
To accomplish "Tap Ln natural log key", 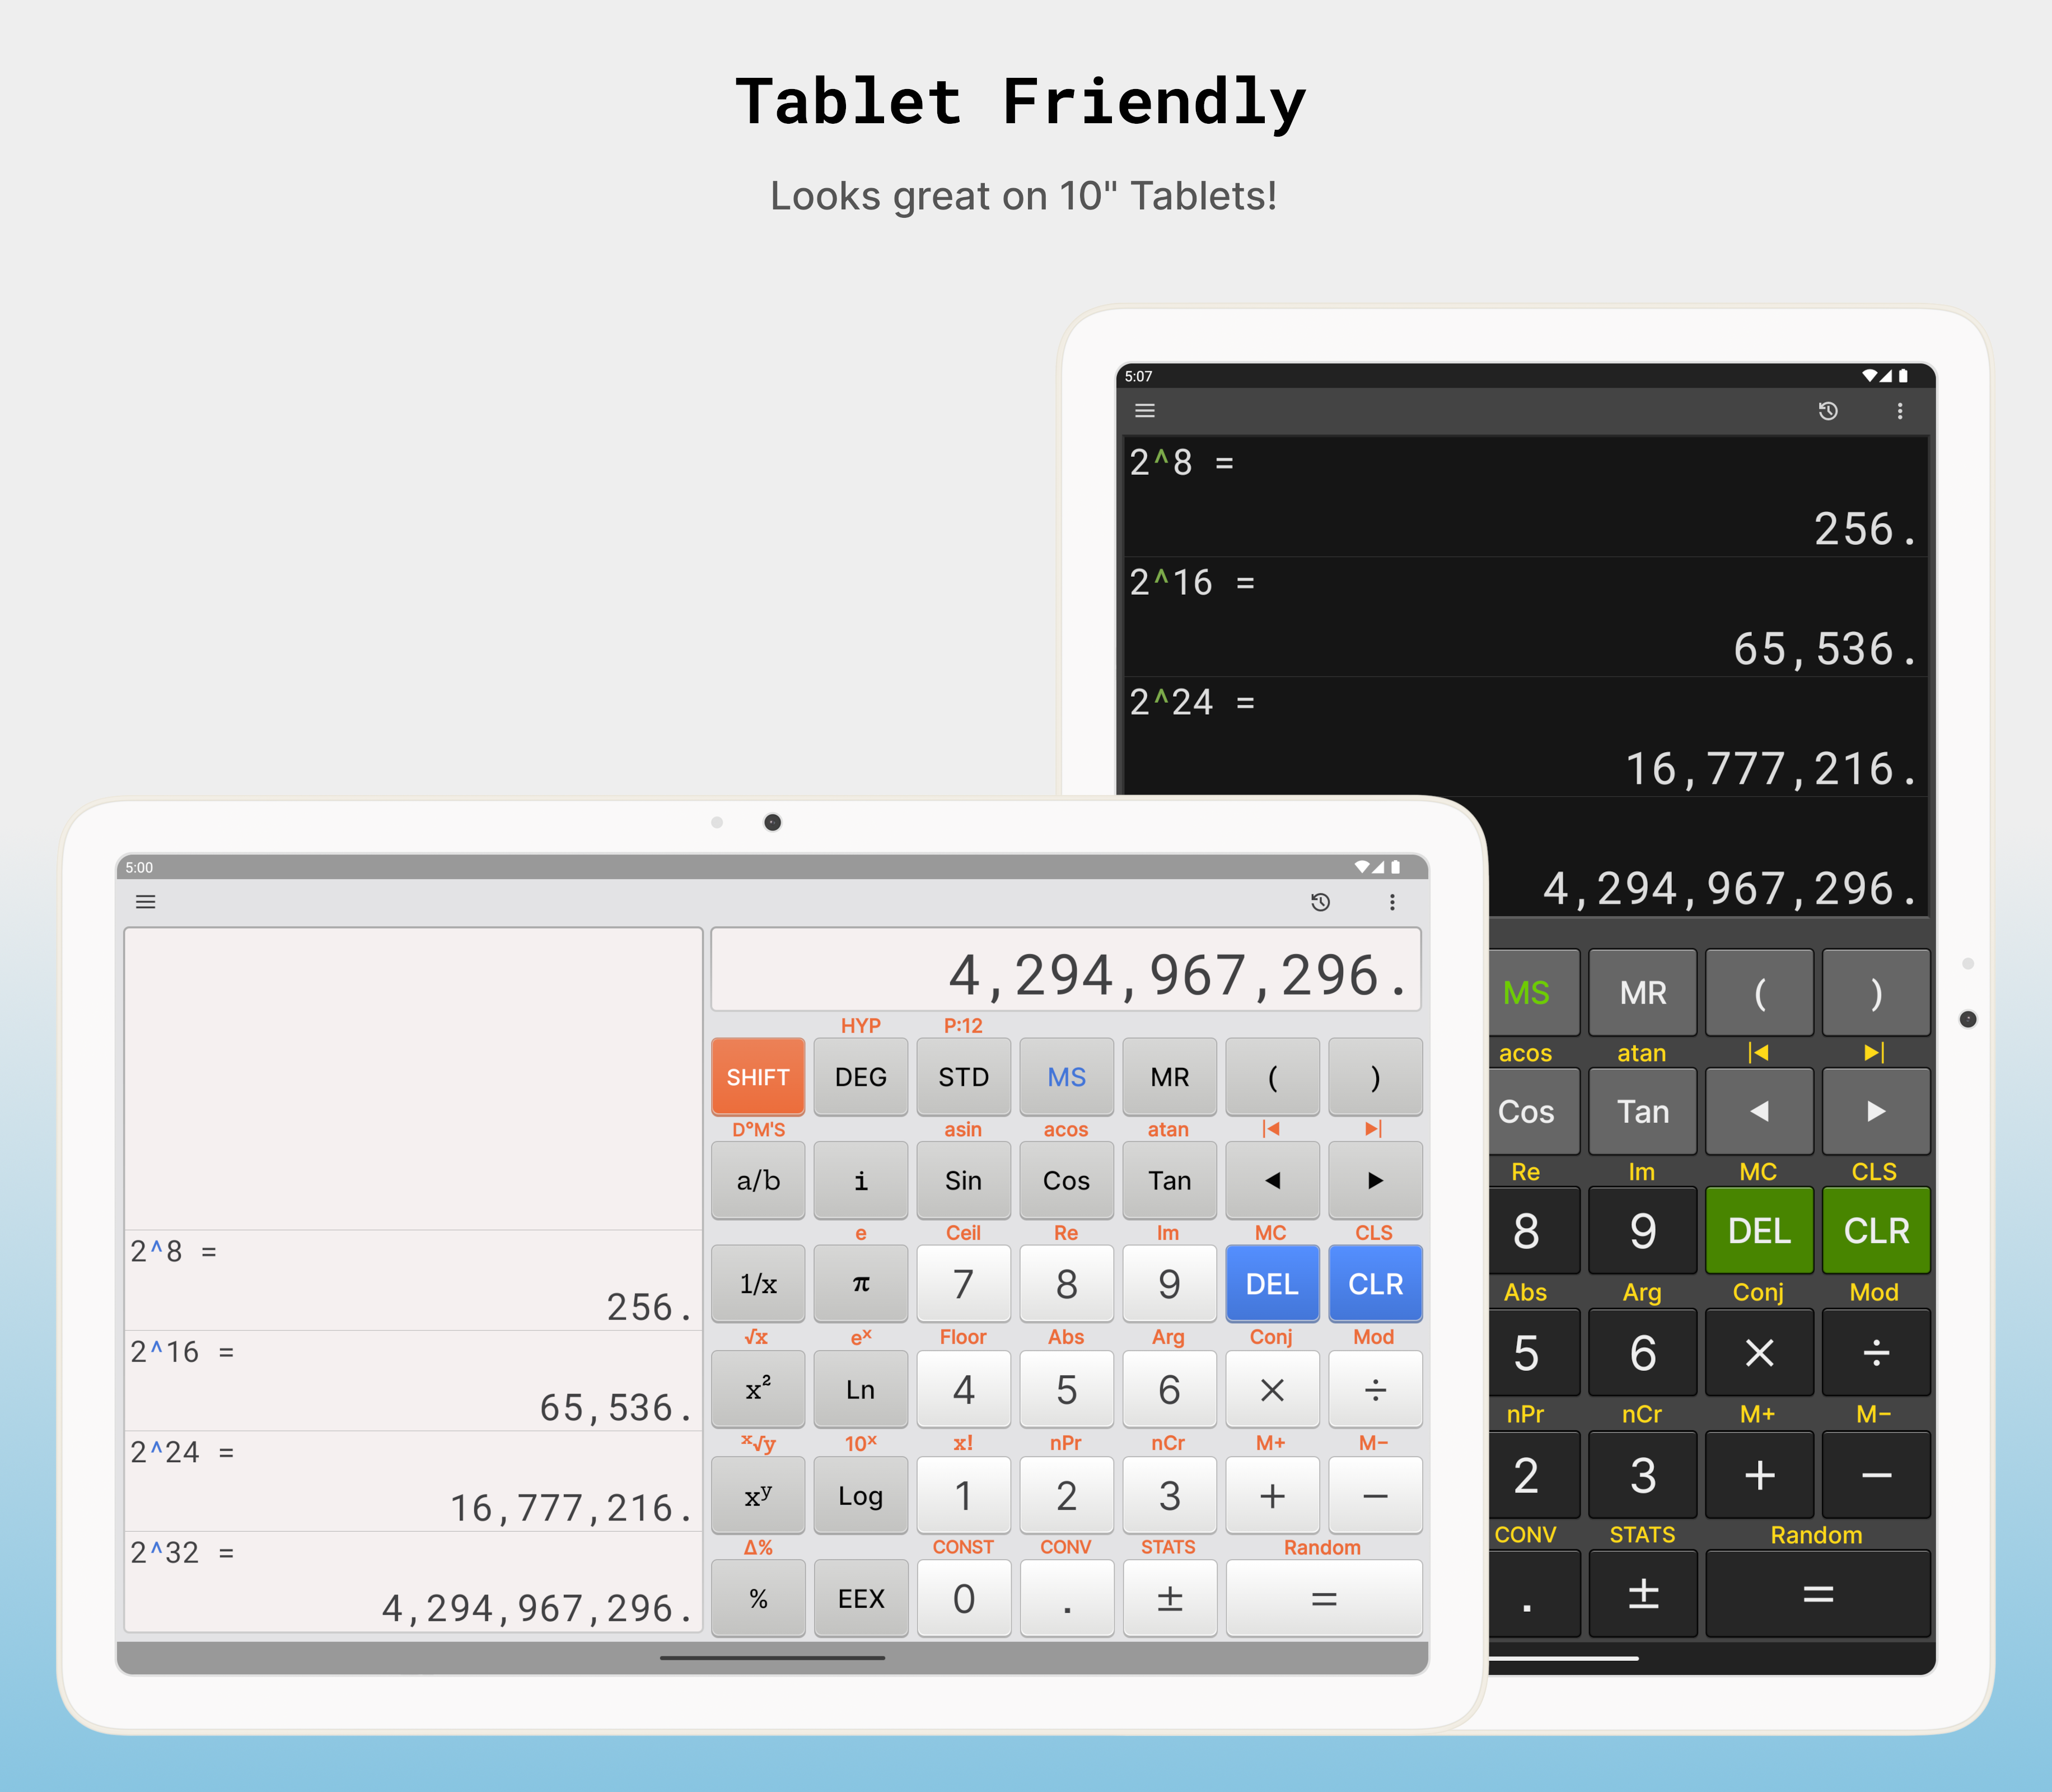I will click(861, 1390).
